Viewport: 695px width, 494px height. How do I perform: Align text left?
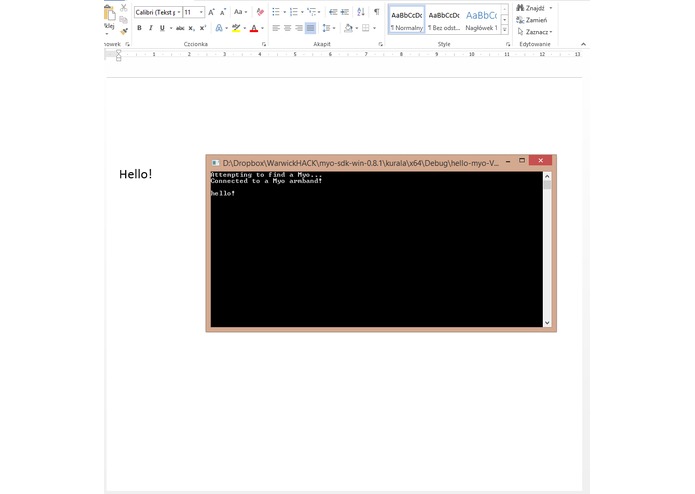coord(276,28)
